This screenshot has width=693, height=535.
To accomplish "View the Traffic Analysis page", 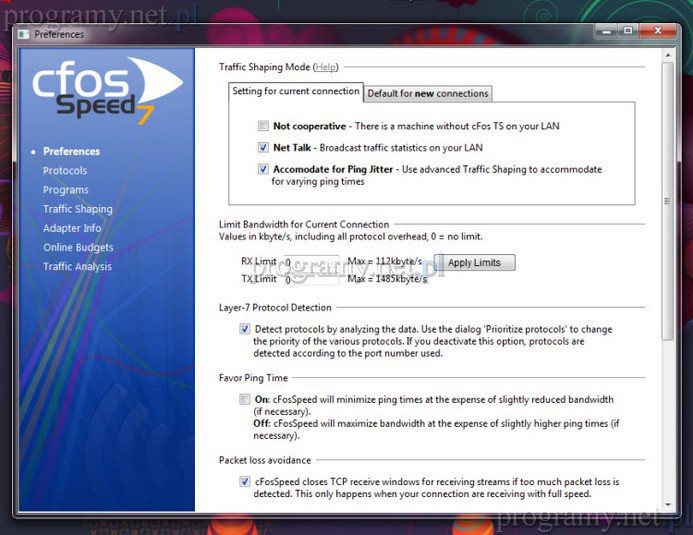I will (77, 267).
